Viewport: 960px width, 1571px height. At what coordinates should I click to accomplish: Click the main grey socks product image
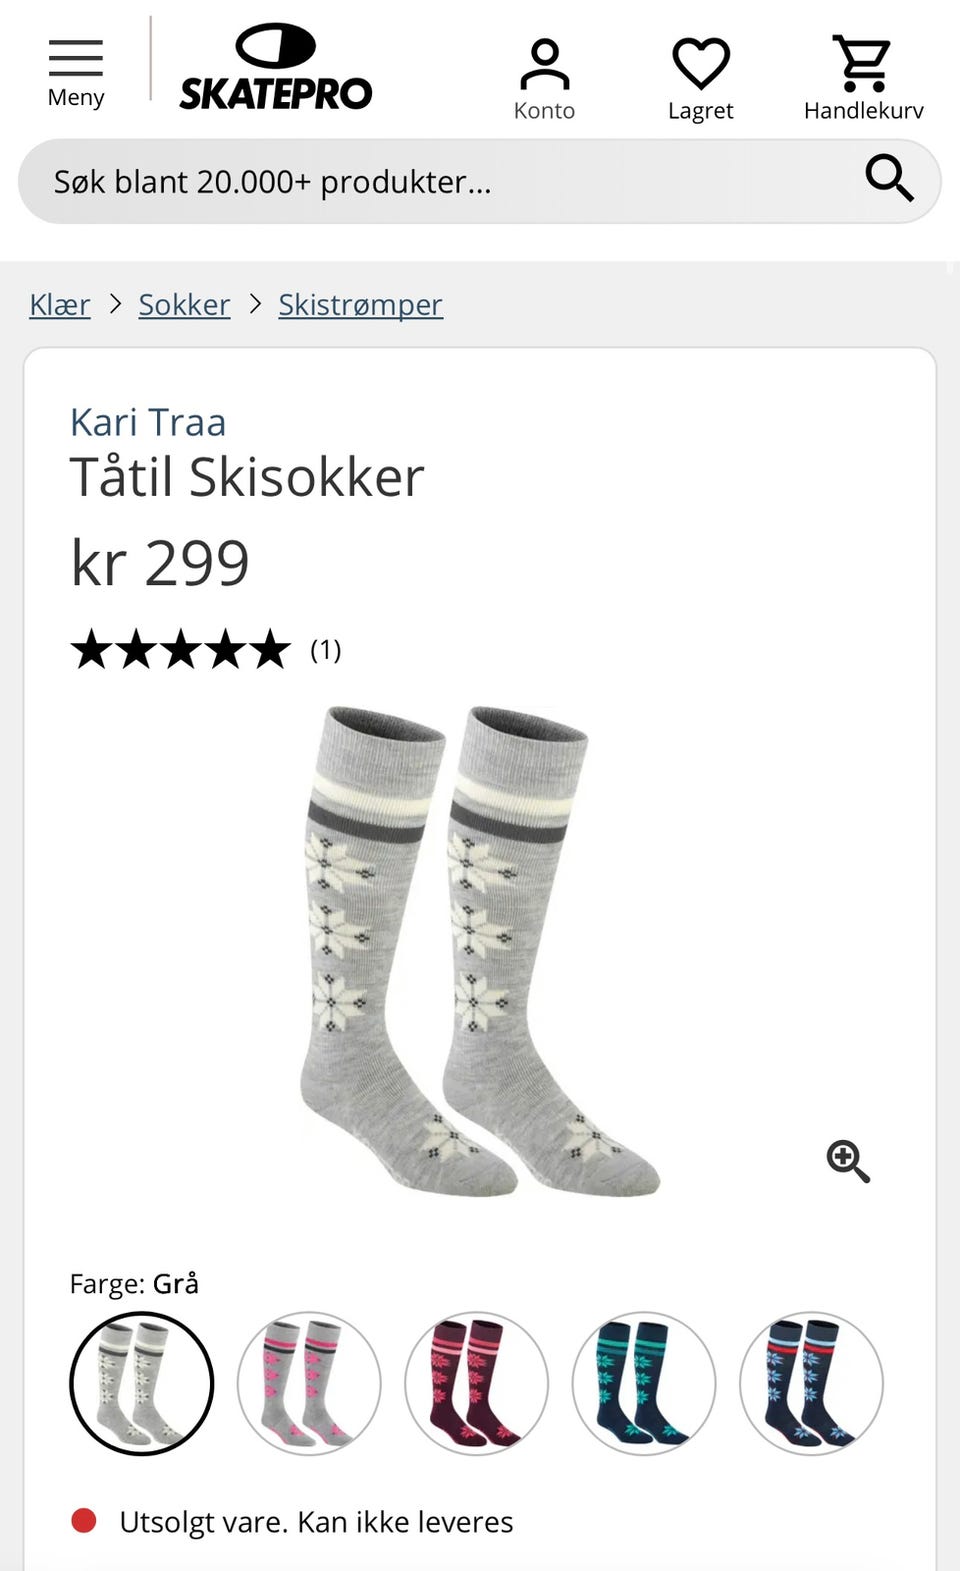tap(480, 951)
